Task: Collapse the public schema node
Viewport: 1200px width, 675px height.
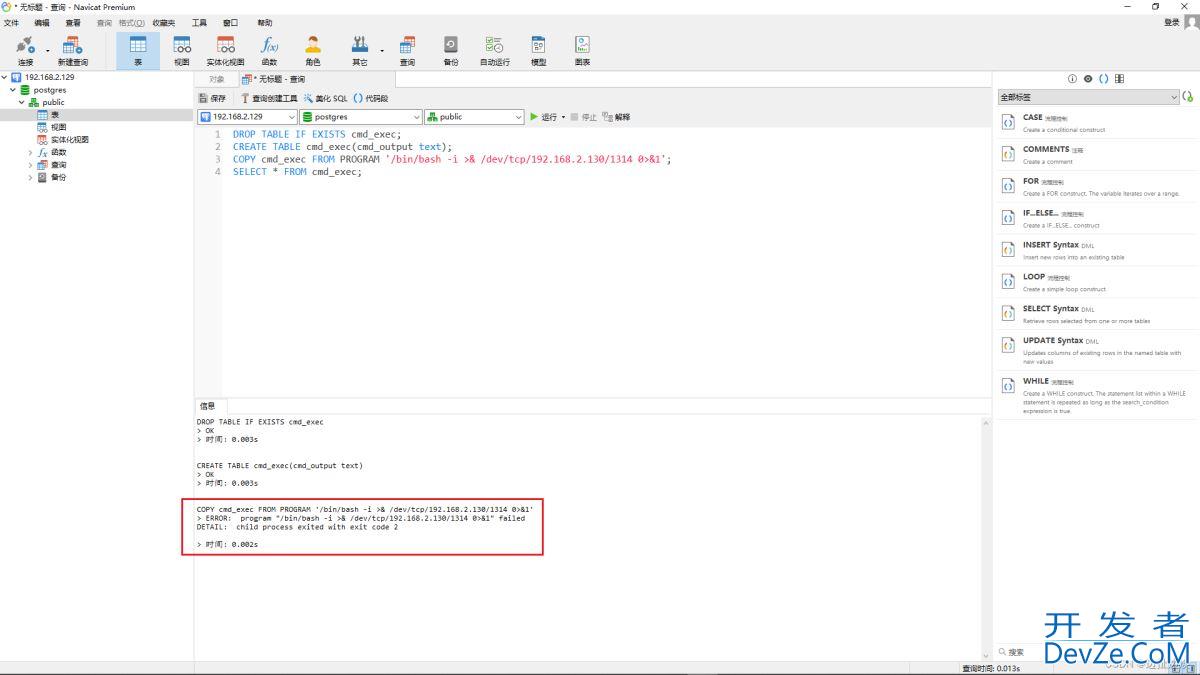Action: click(22, 102)
